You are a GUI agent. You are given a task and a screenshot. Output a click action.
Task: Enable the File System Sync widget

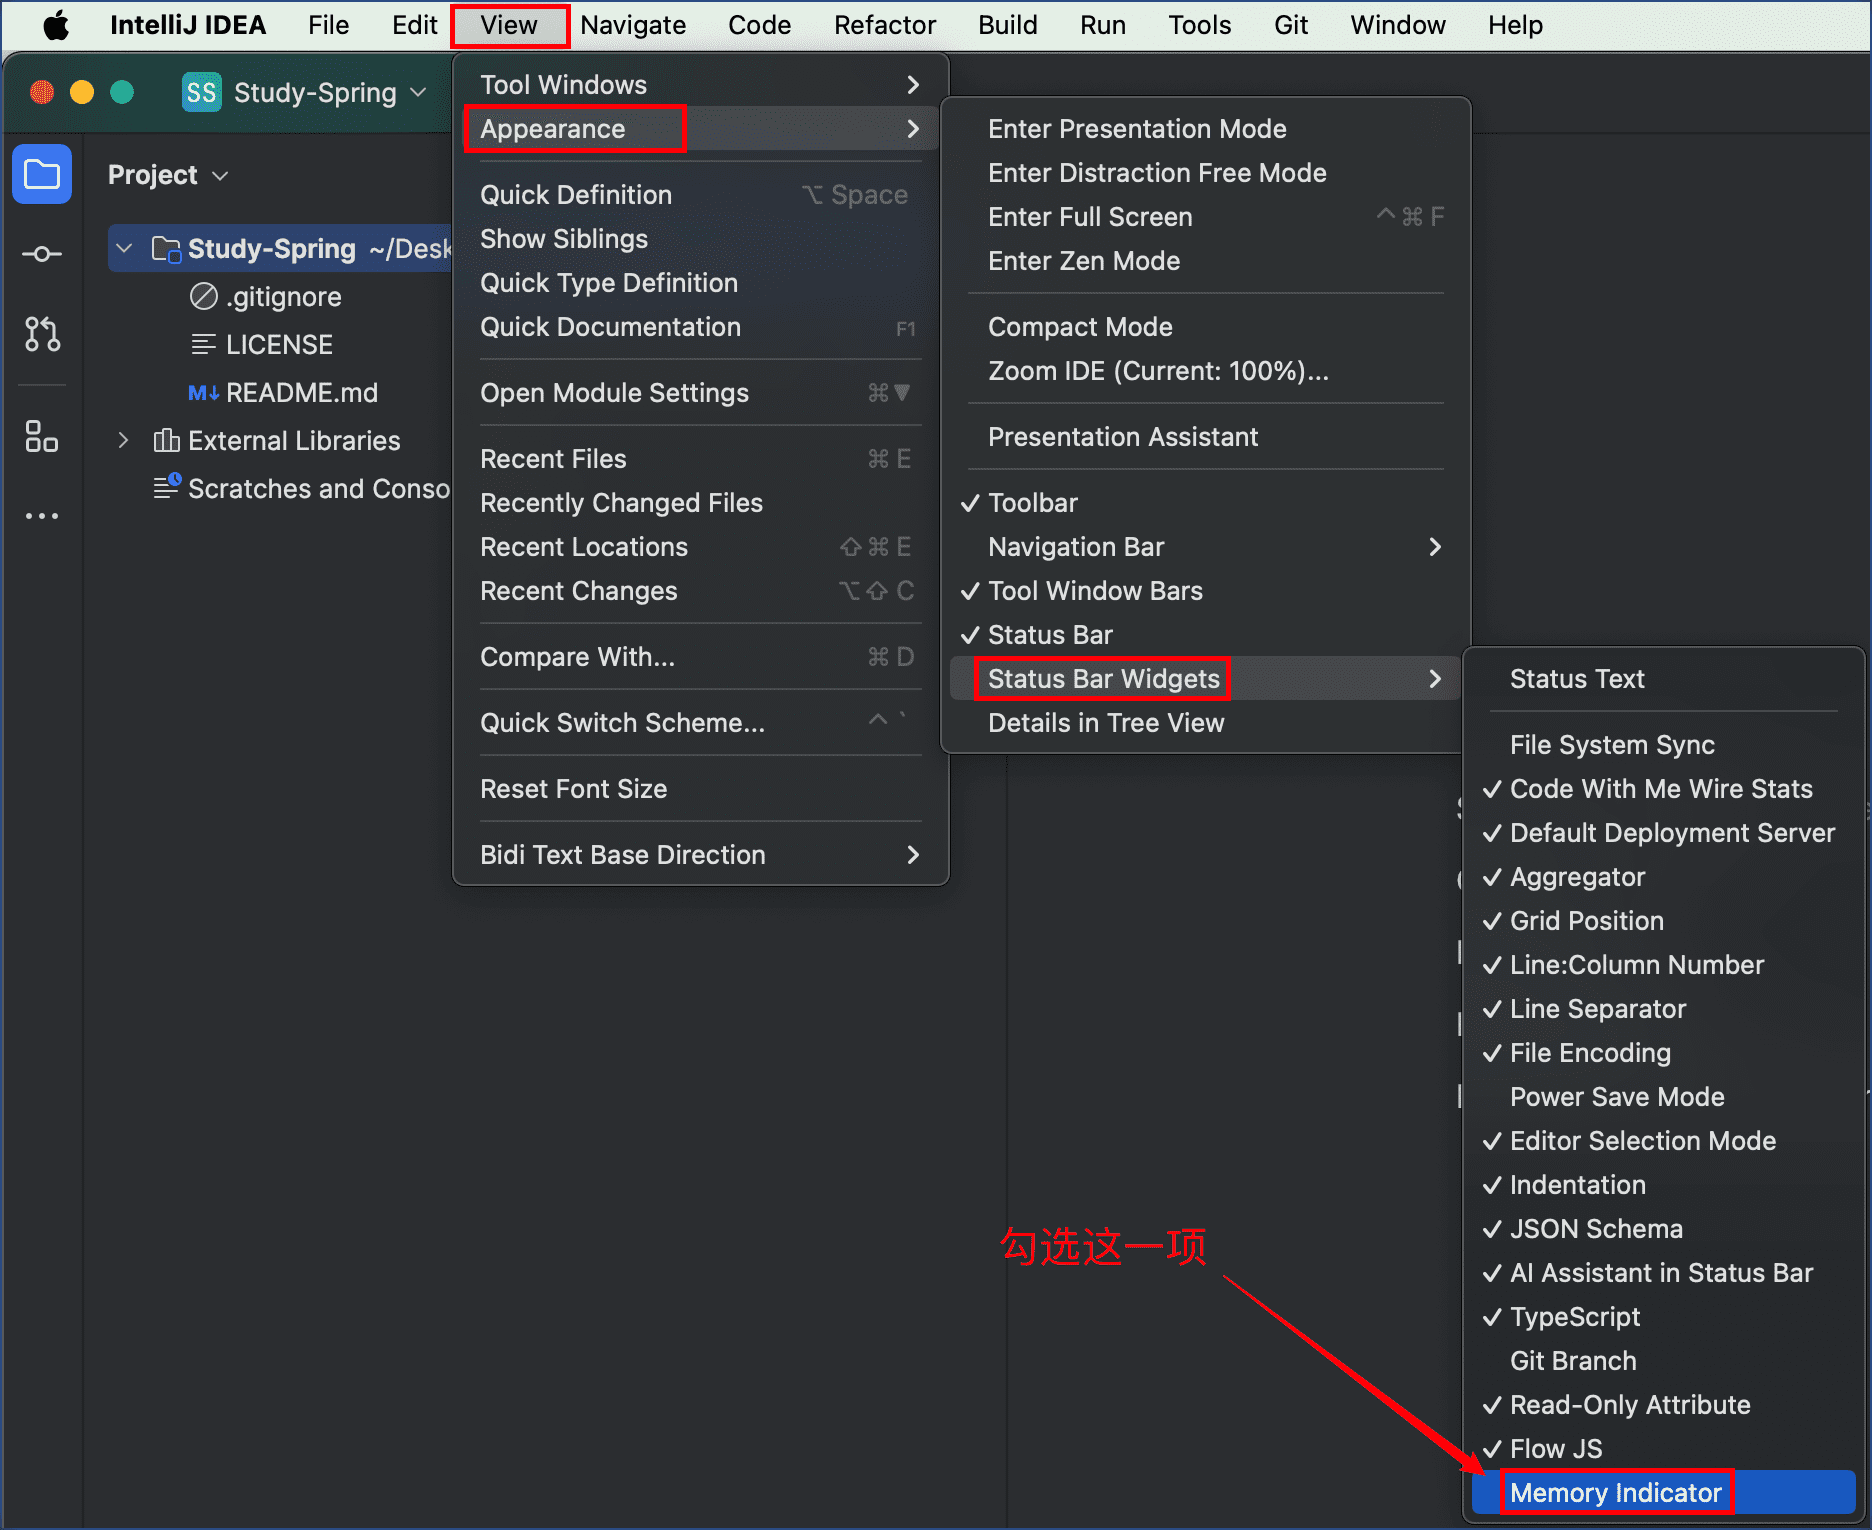point(1664,745)
